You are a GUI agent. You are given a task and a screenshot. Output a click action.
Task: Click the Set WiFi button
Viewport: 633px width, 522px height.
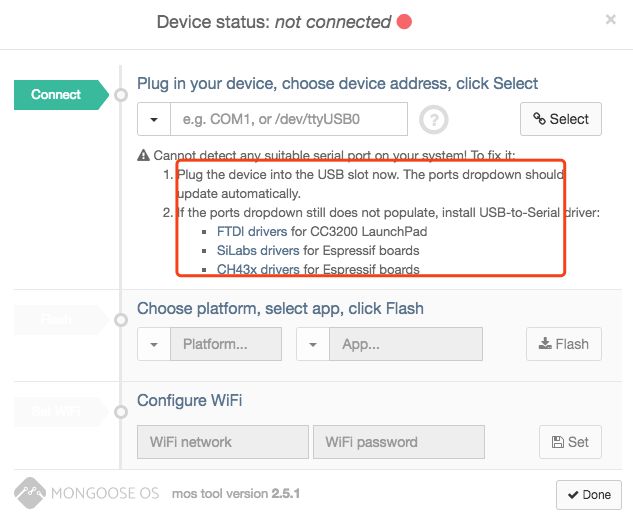coord(570,442)
